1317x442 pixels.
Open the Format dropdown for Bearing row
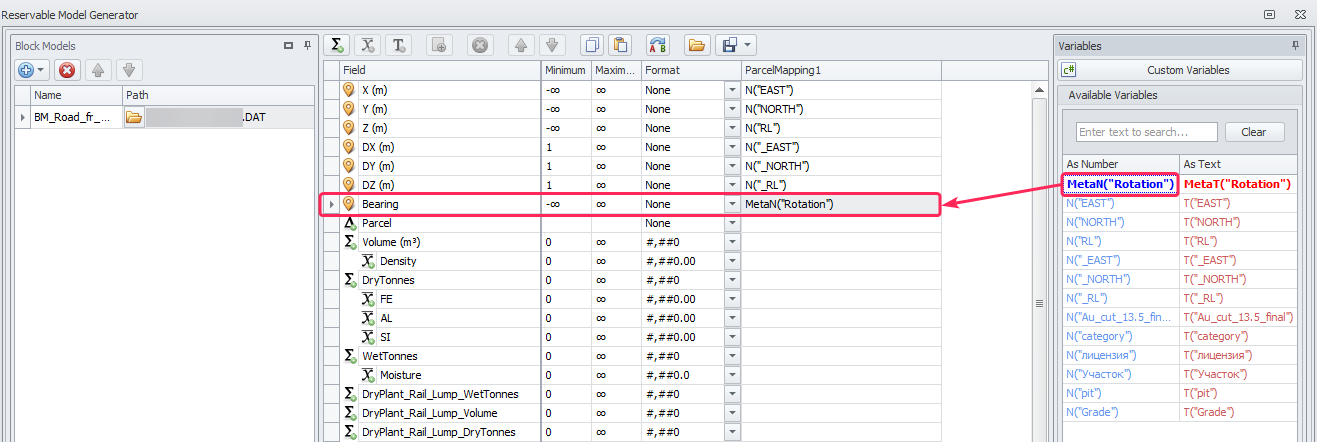(731, 204)
